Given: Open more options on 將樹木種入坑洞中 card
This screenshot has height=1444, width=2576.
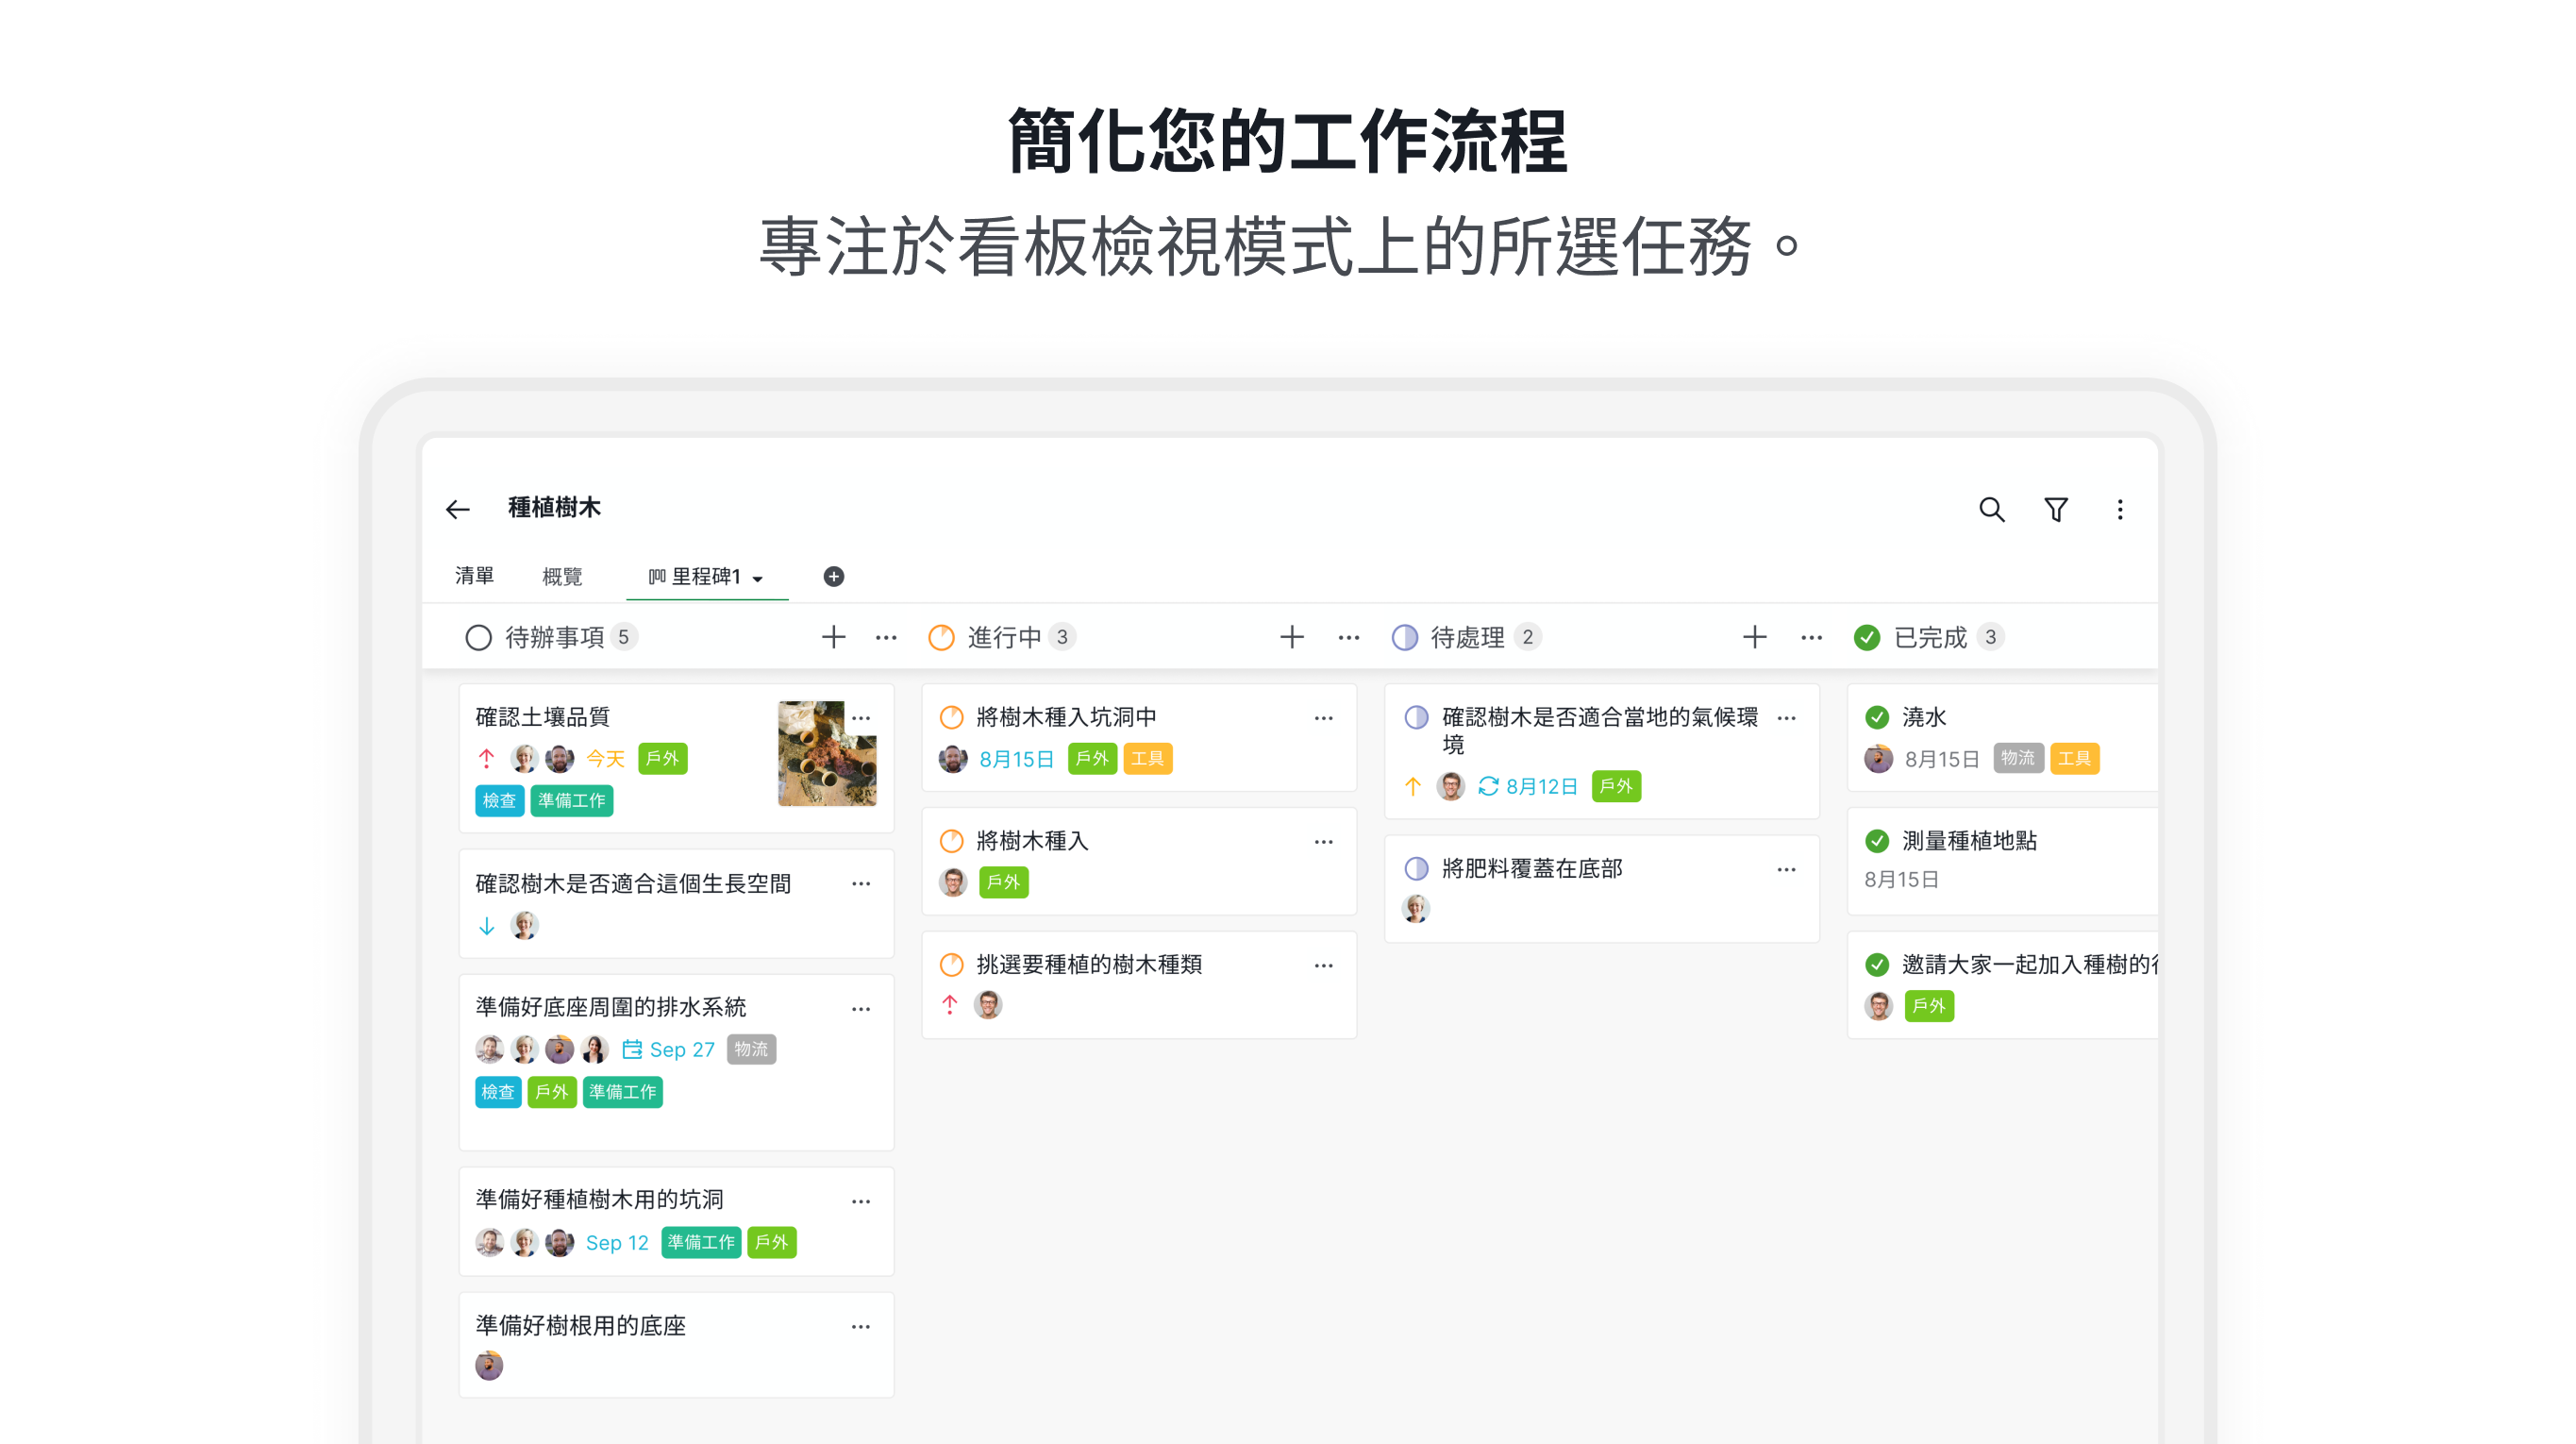Looking at the screenshot, I should point(1324,718).
